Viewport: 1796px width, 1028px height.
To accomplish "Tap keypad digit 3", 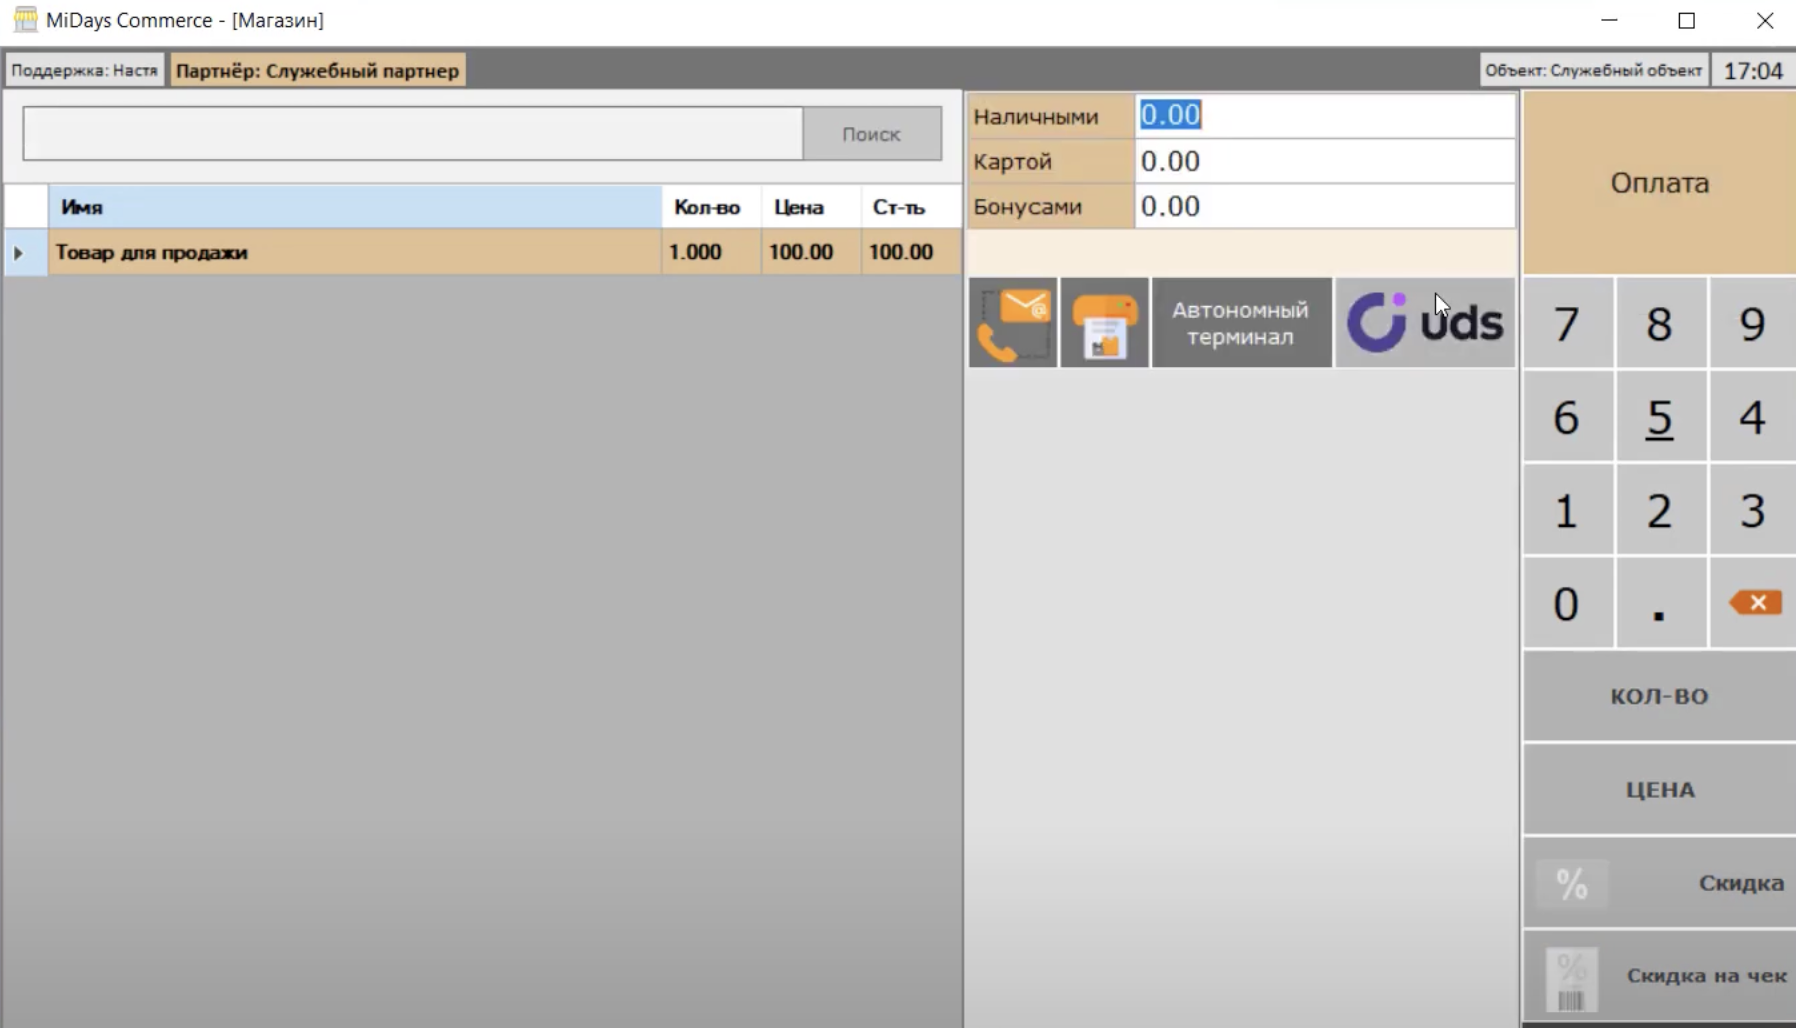I will 1752,510.
